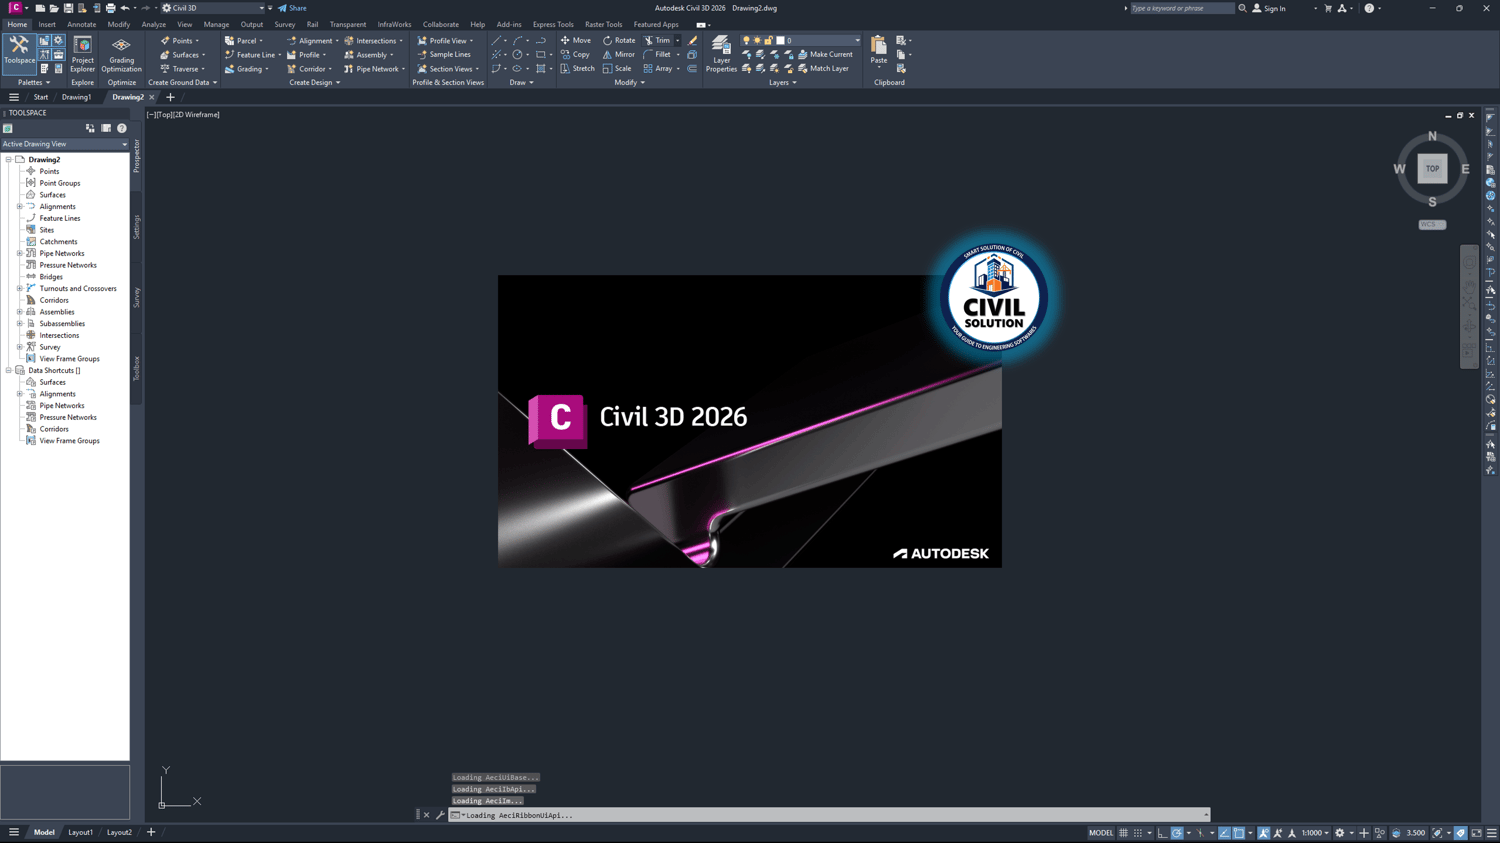Screen dimensions: 1500x843
Task: Launch Project Explorer from the ribbon
Action: point(82,53)
